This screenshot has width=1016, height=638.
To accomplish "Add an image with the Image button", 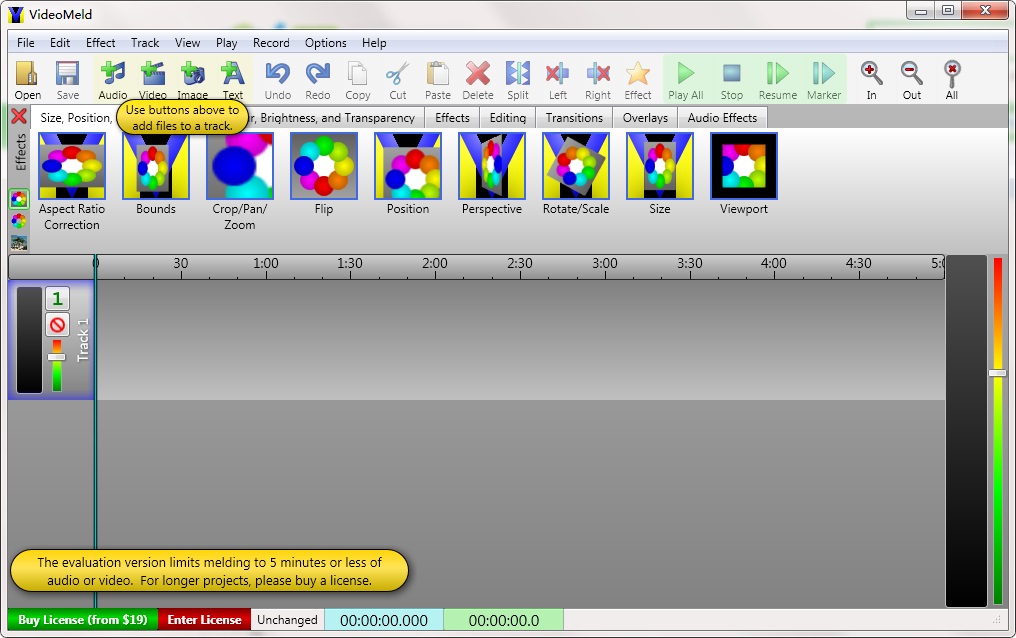I will (x=193, y=80).
